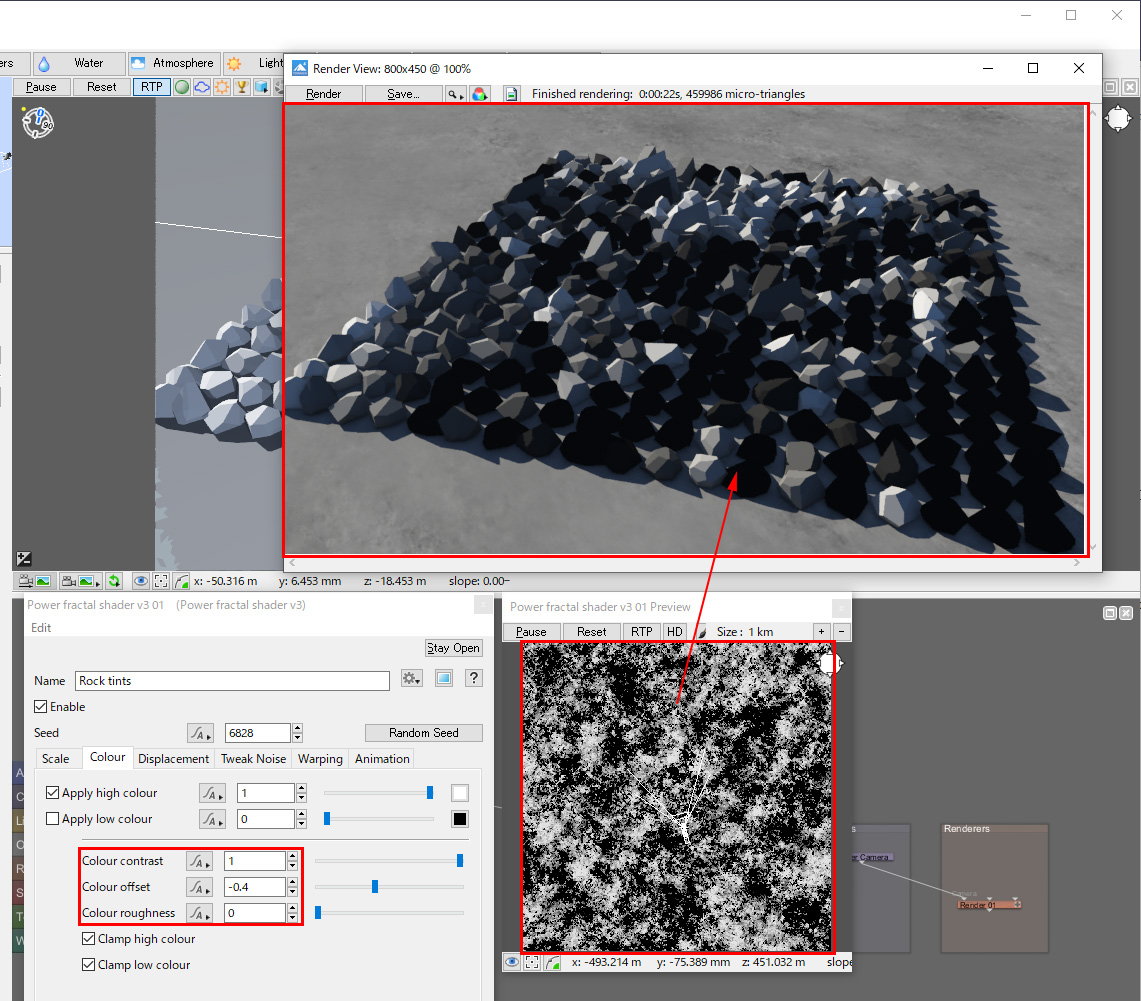This screenshot has height=1001, width=1141.
Task: Open the gear settings dropdown beside Name
Action: point(411,679)
